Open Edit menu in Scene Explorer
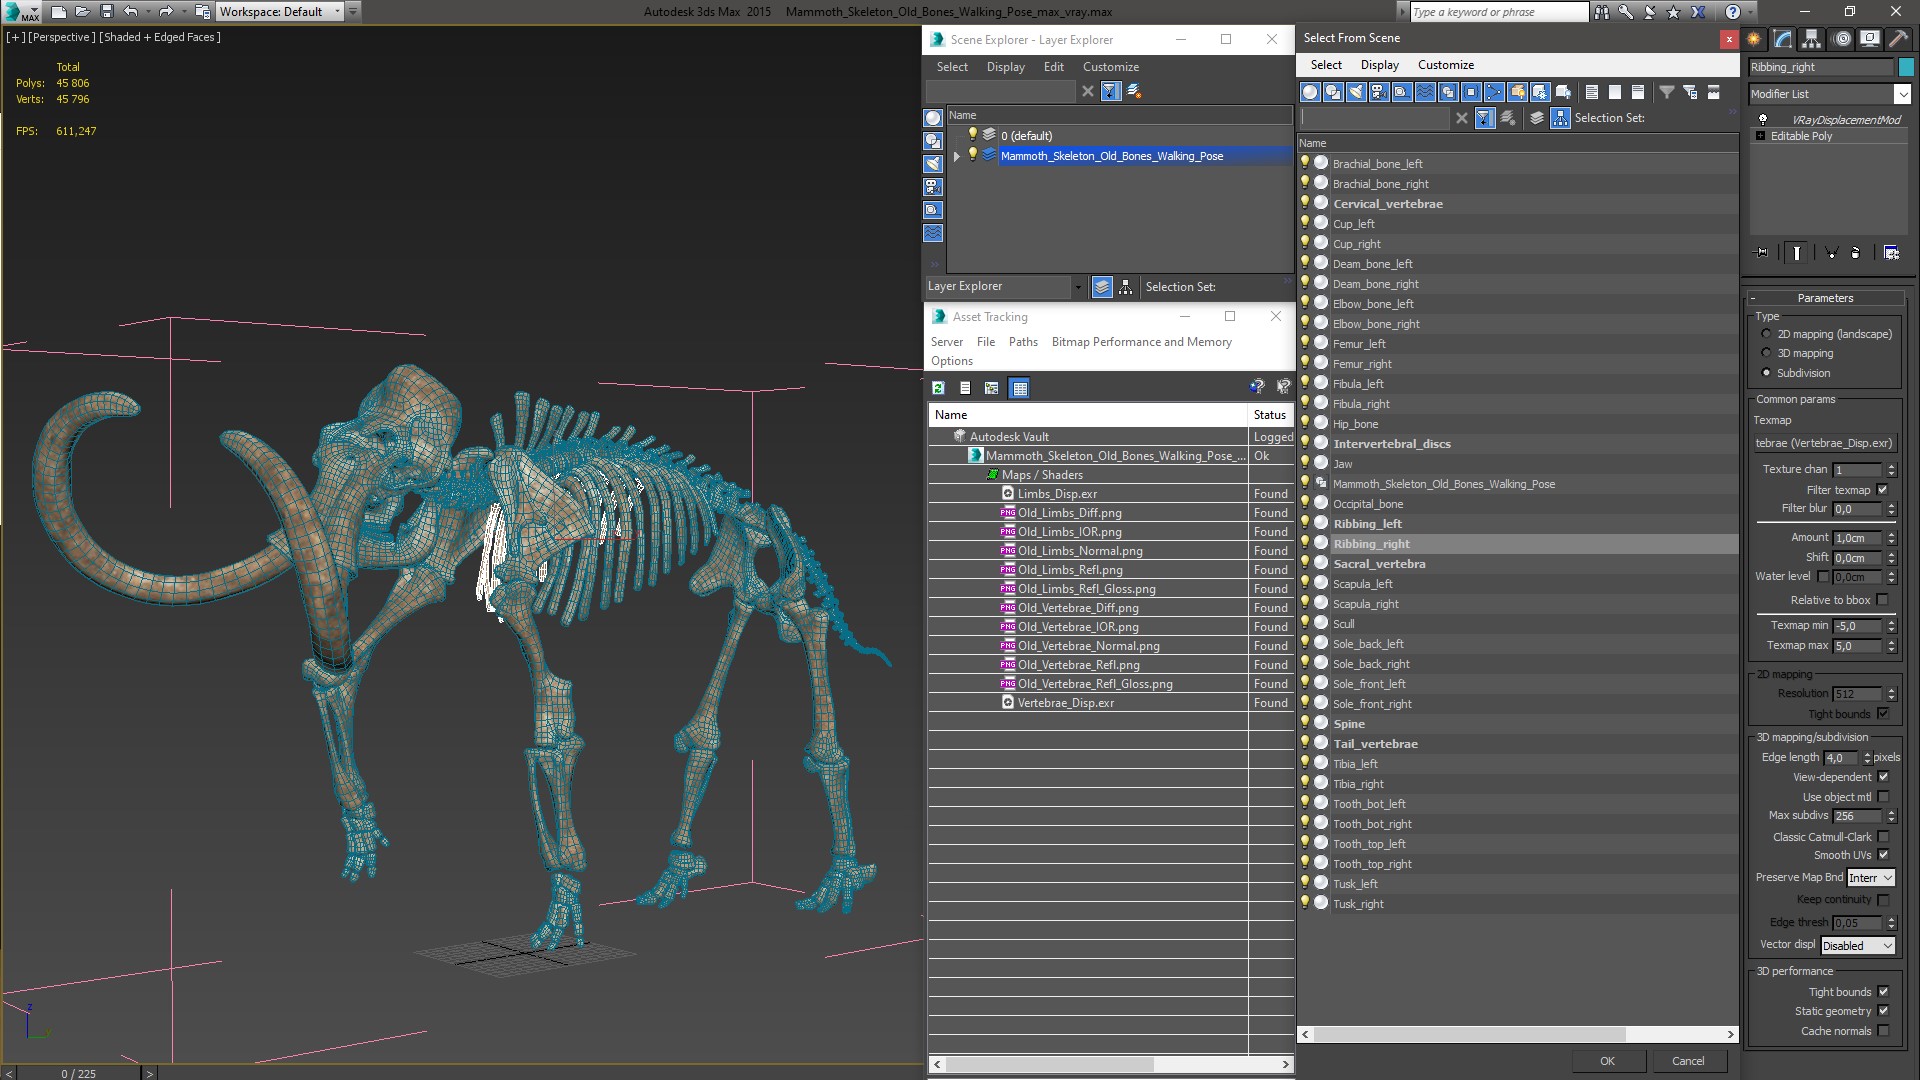Image resolution: width=1920 pixels, height=1080 pixels. pyautogui.click(x=1054, y=67)
